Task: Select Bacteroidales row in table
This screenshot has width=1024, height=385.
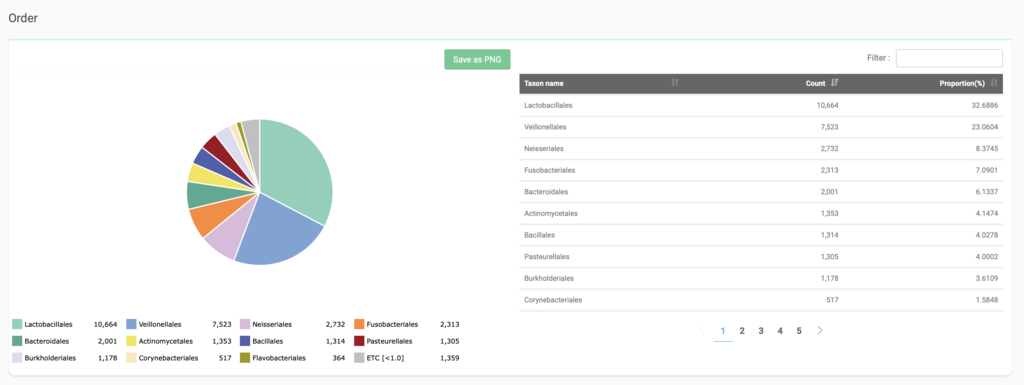Action: [761, 192]
